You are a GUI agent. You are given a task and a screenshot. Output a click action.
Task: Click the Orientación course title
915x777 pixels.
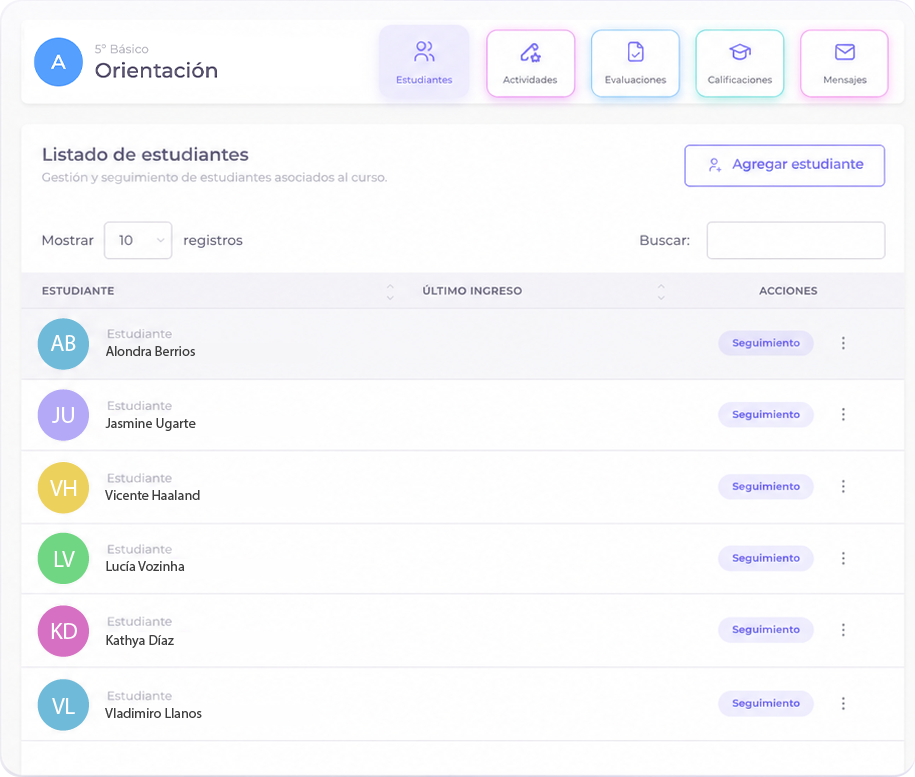156,71
